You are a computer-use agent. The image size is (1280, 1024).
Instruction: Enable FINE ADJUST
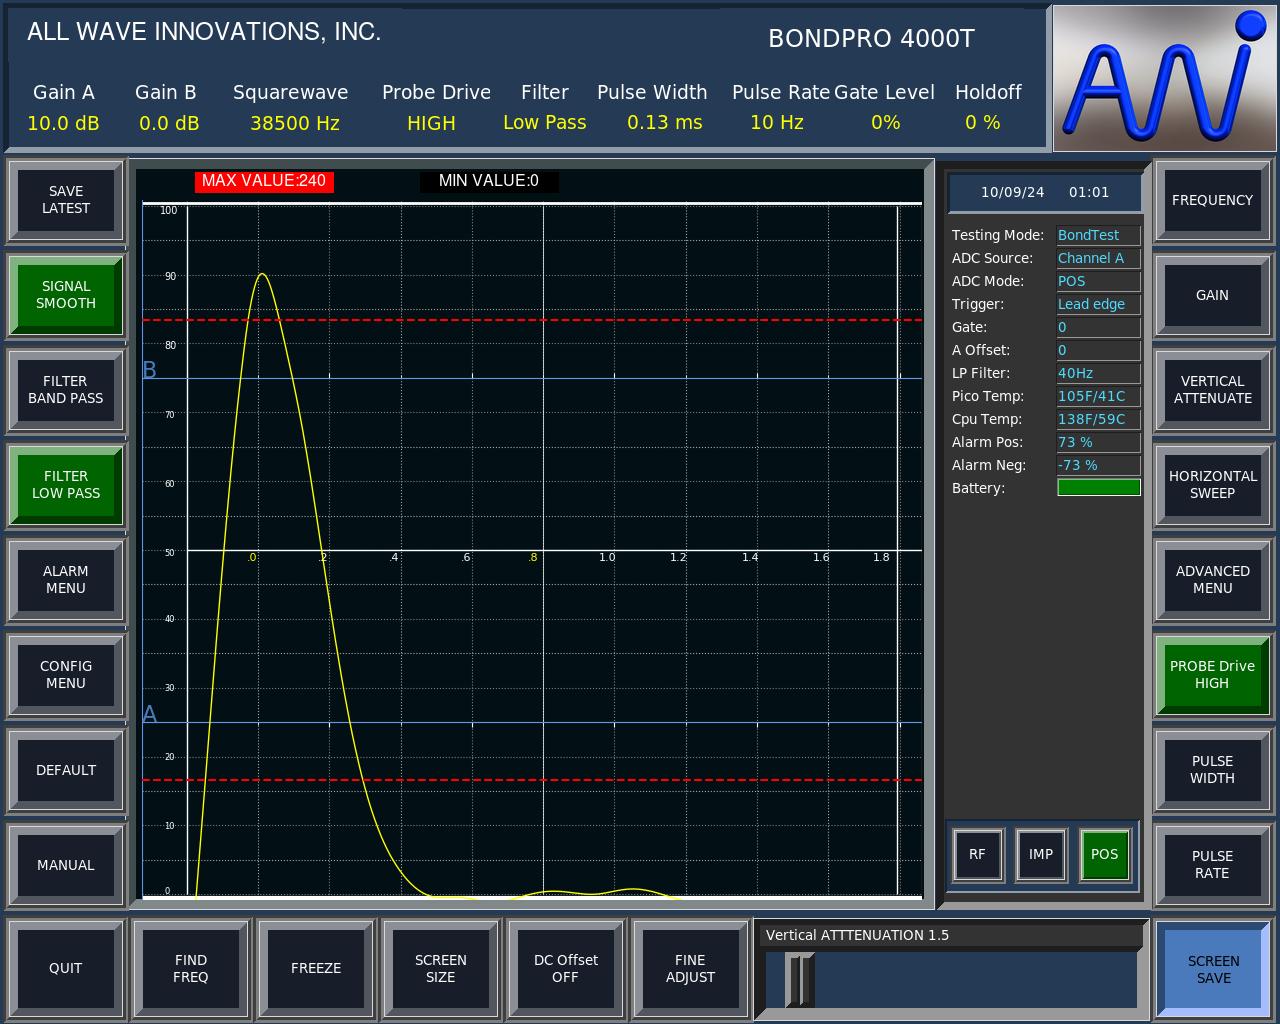[690, 968]
